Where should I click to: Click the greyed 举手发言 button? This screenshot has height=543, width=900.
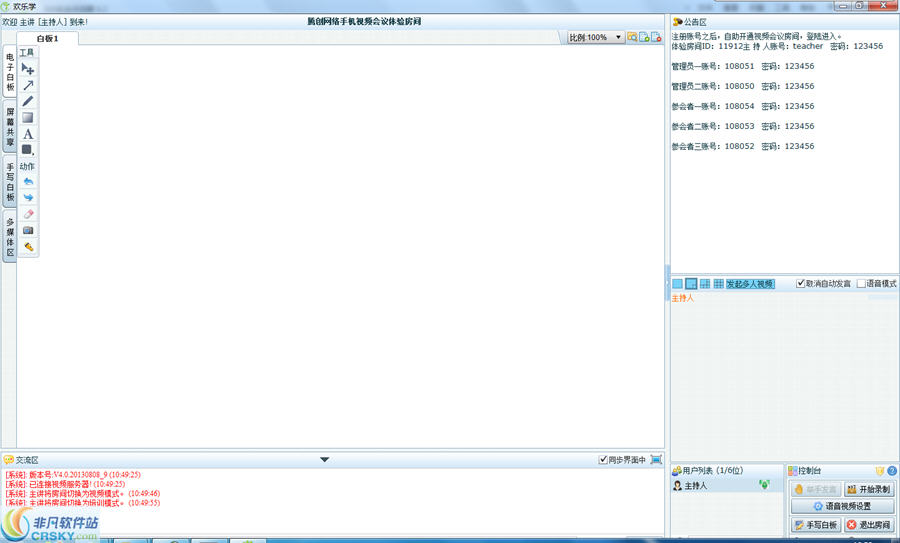tap(816, 490)
